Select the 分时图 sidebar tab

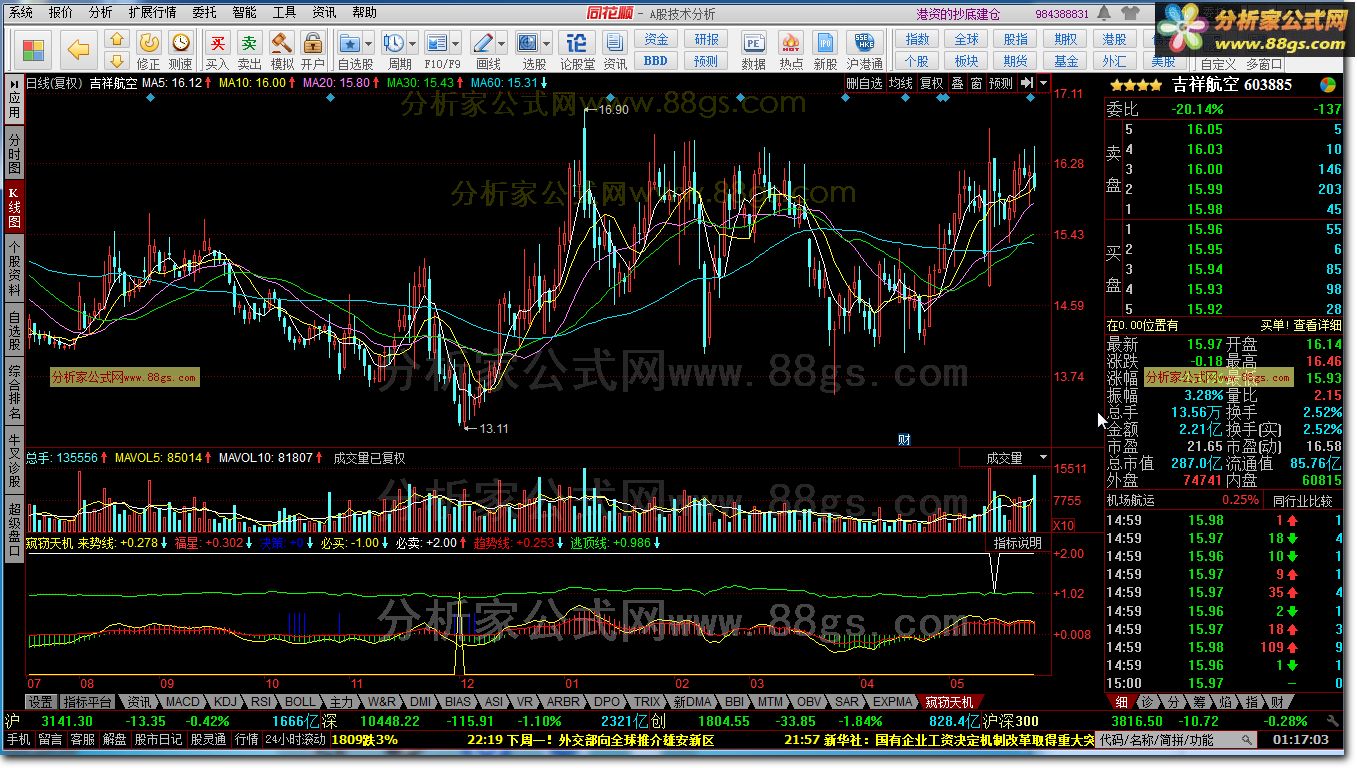pyautogui.click(x=14, y=152)
